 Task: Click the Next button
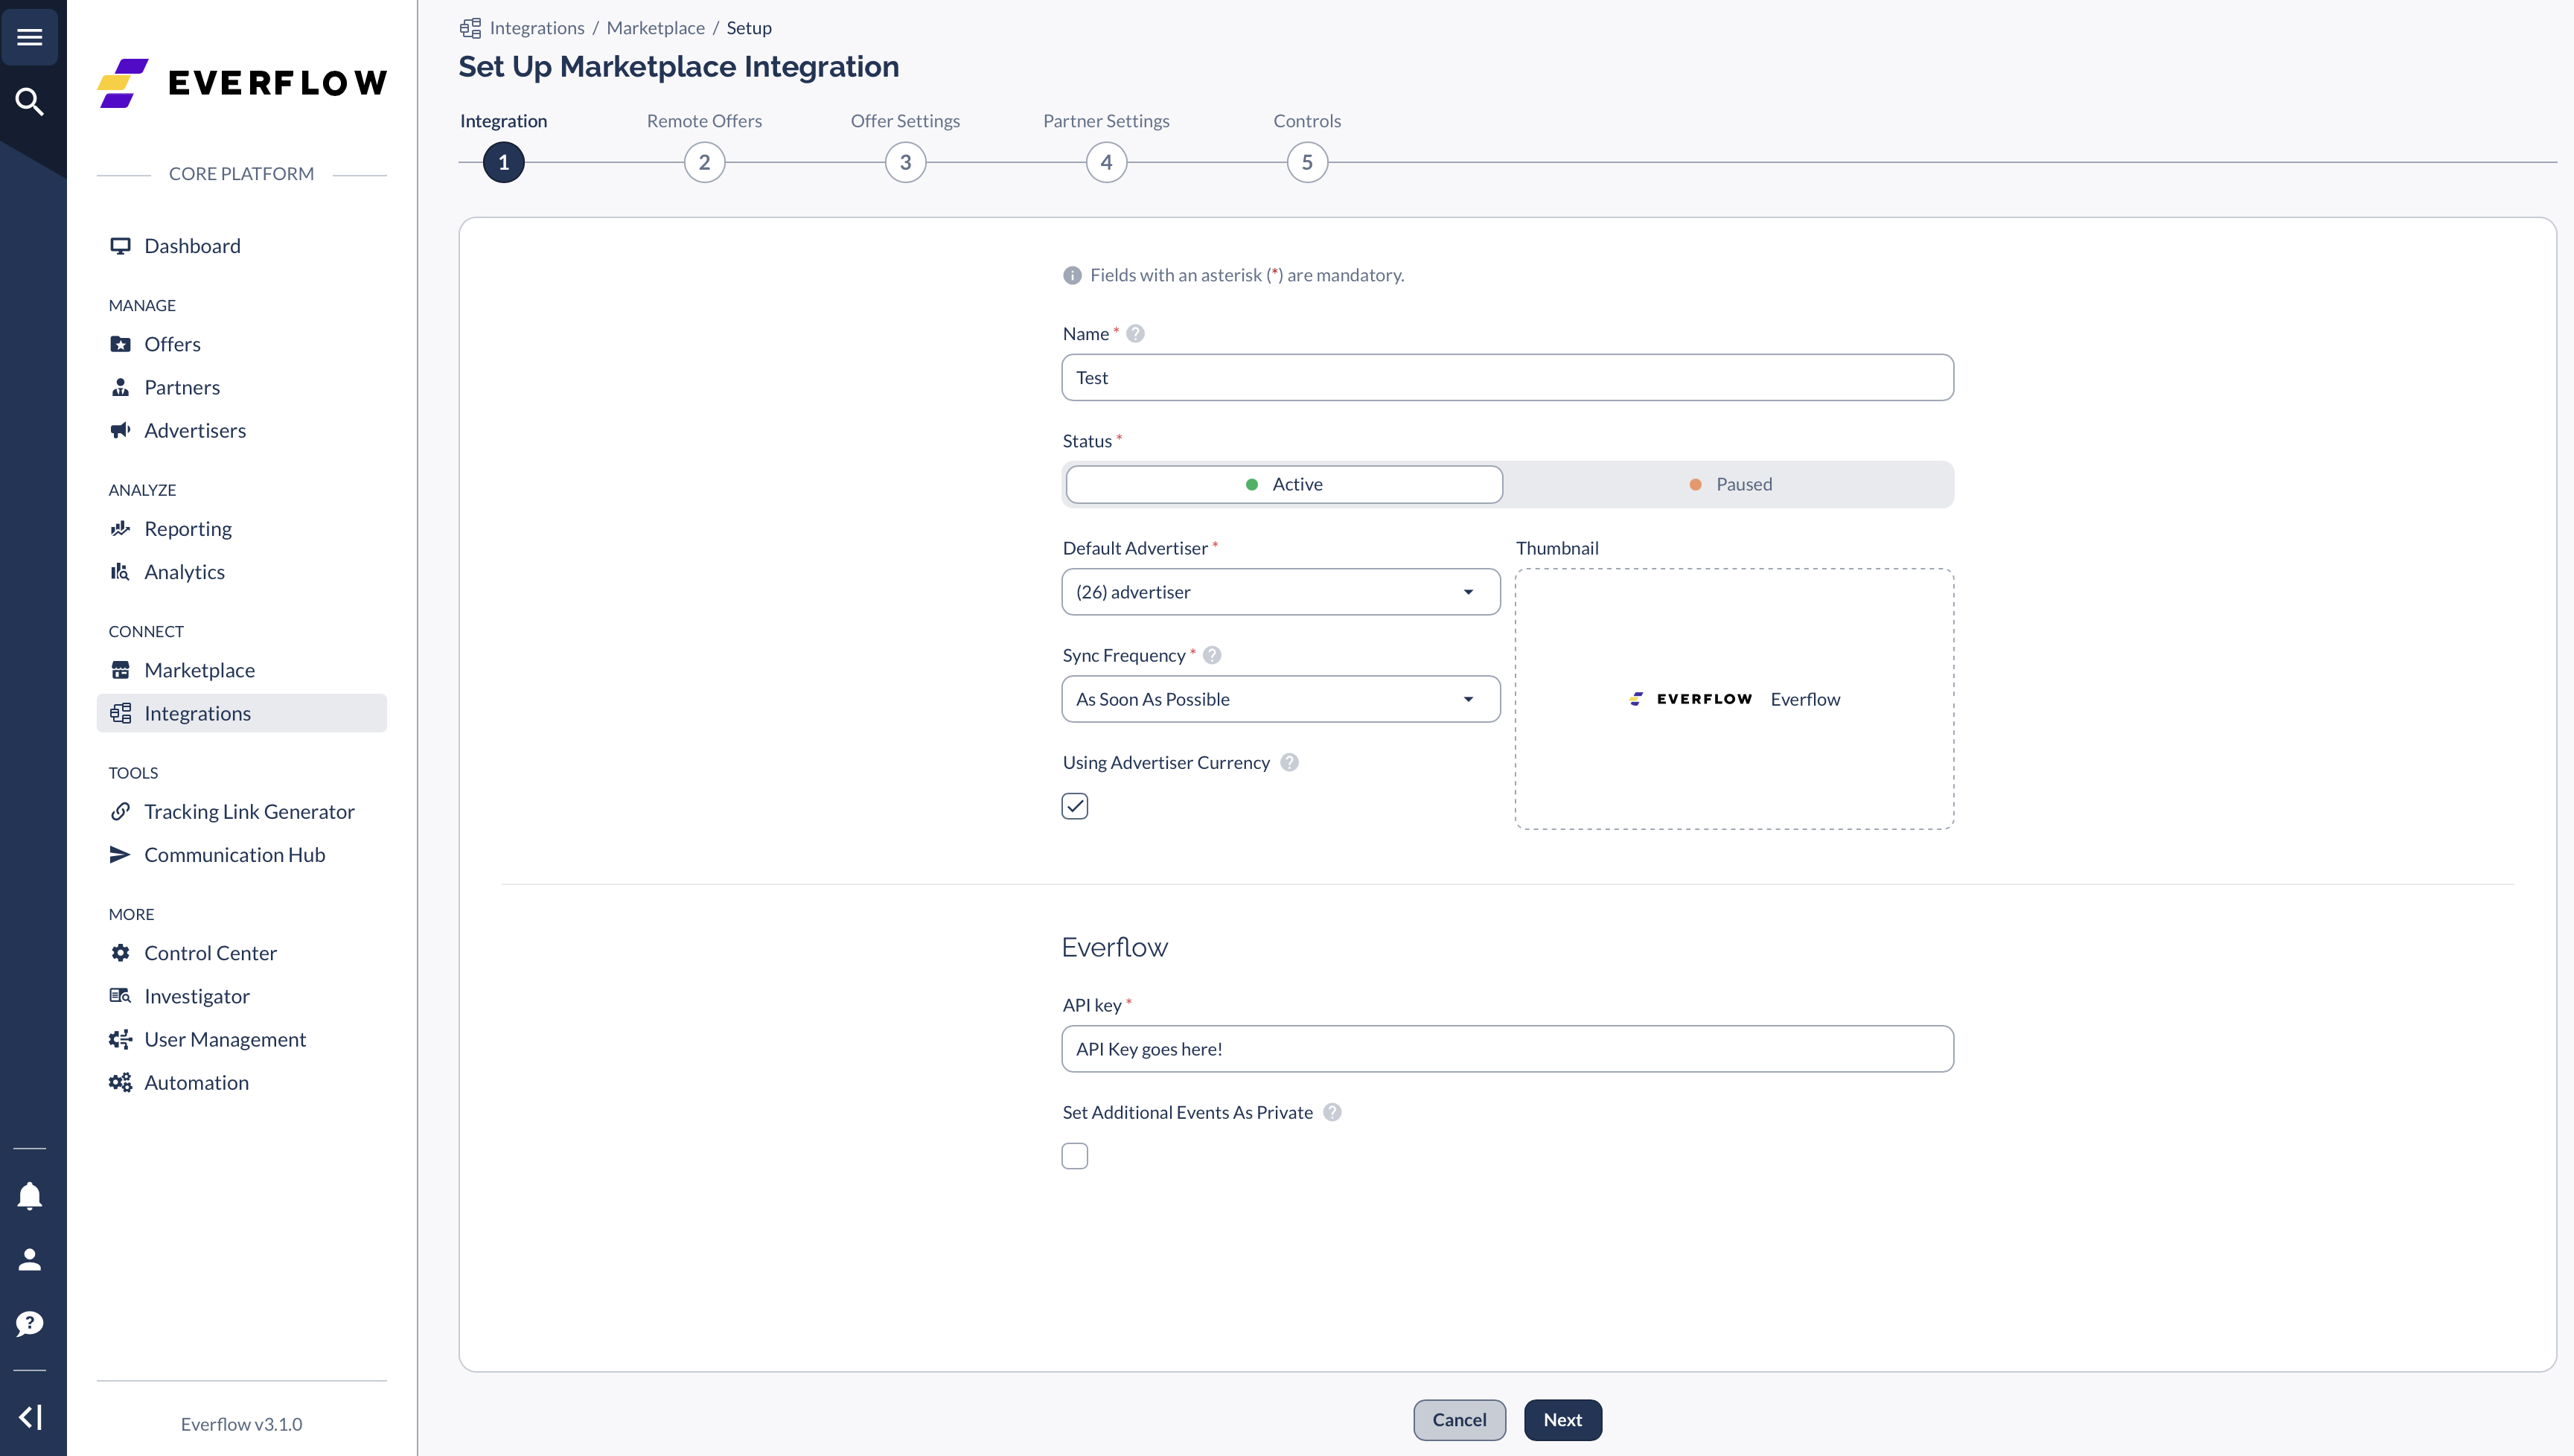point(1562,1419)
